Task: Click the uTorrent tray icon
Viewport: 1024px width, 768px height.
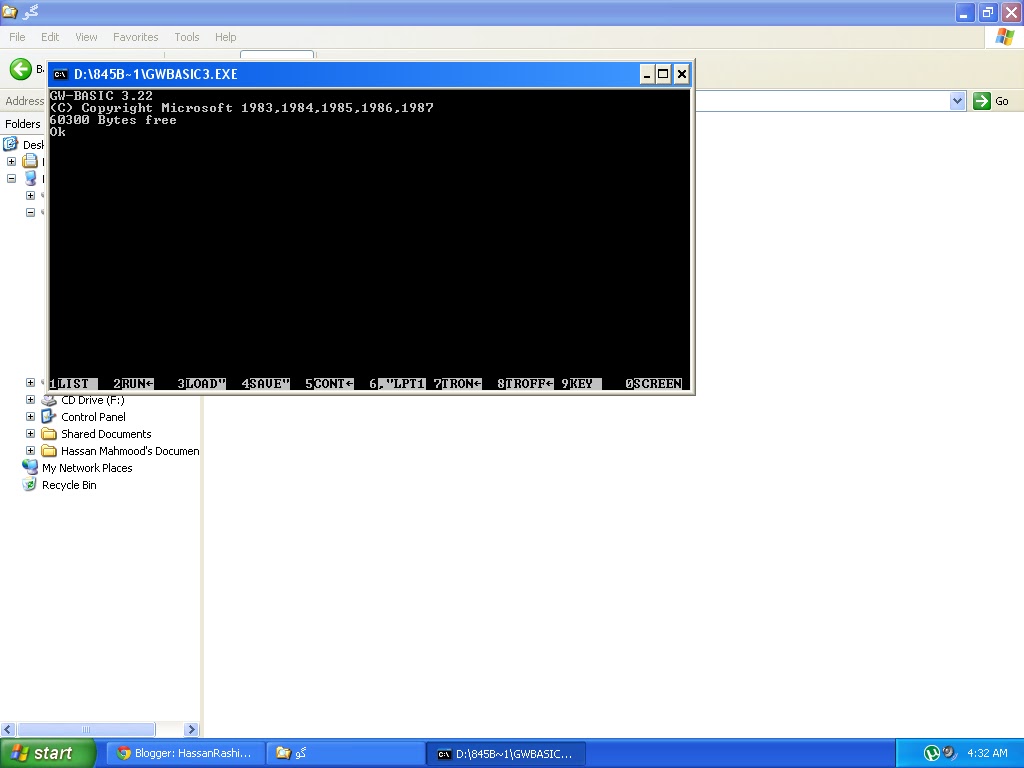Action: pyautogui.click(x=931, y=753)
